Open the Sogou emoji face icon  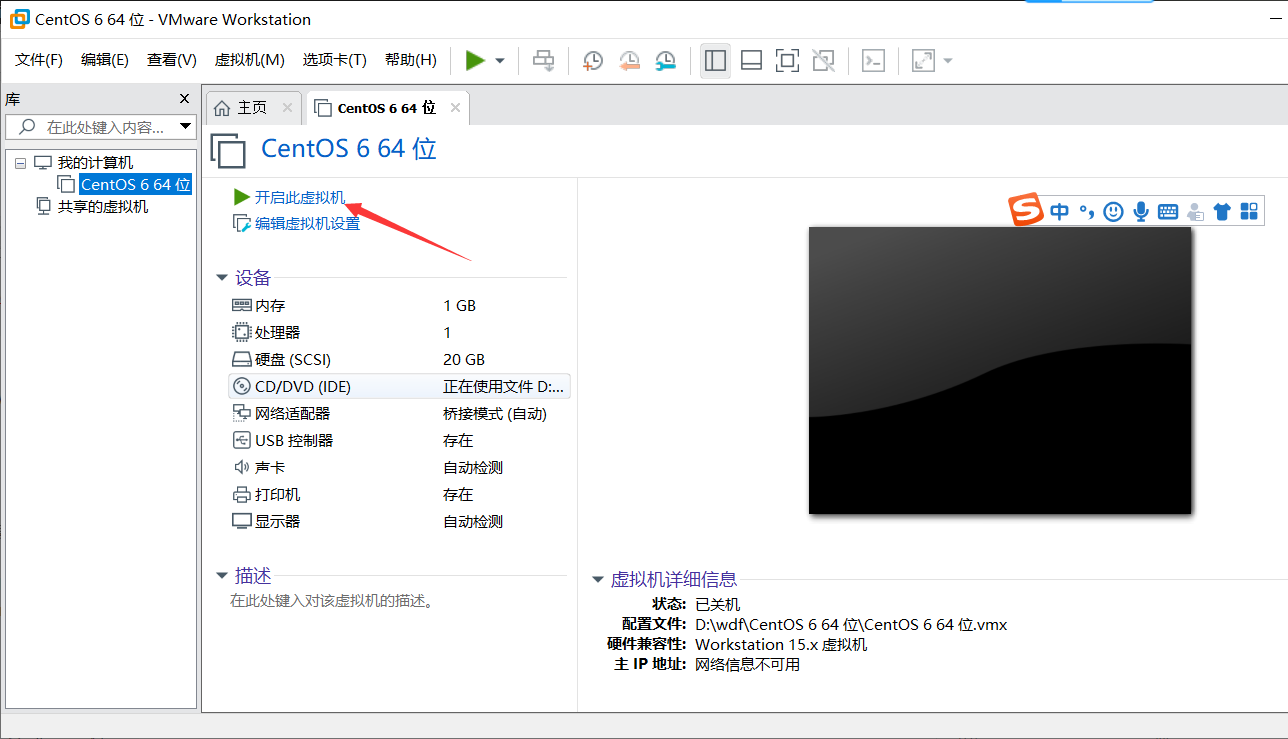(x=1114, y=211)
